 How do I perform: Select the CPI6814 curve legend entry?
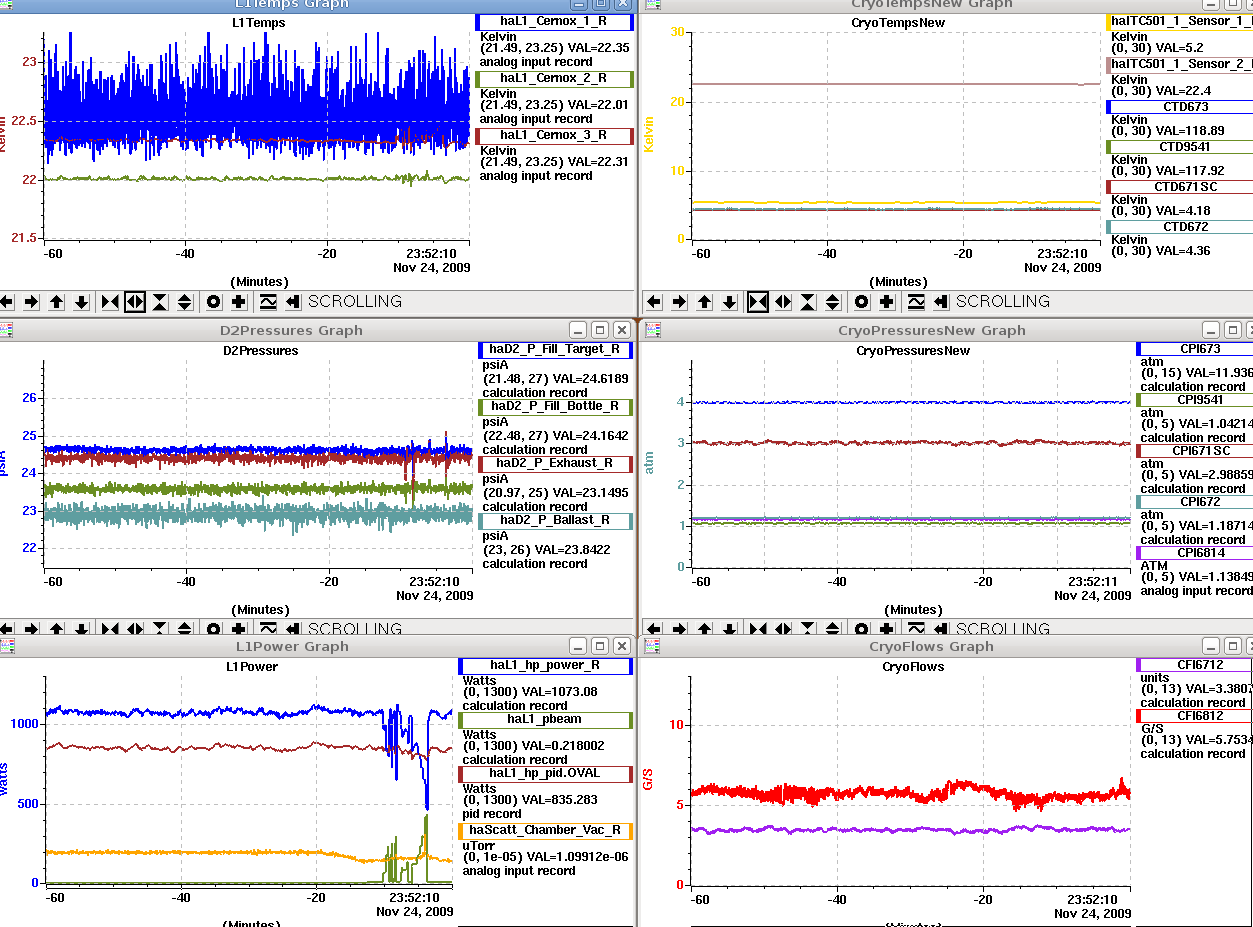tap(1194, 553)
